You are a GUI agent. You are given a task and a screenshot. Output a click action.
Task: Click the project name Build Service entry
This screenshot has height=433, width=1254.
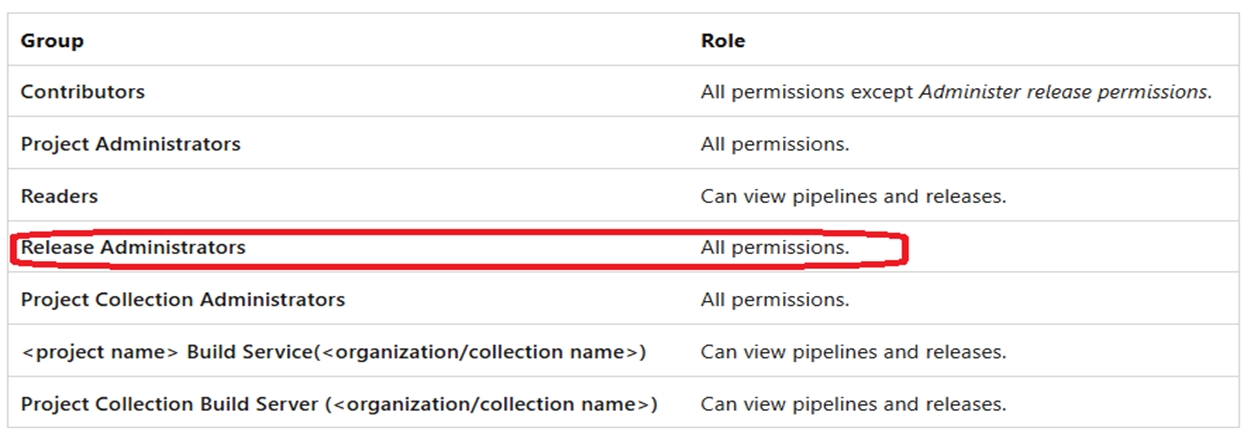pyautogui.click(x=333, y=352)
